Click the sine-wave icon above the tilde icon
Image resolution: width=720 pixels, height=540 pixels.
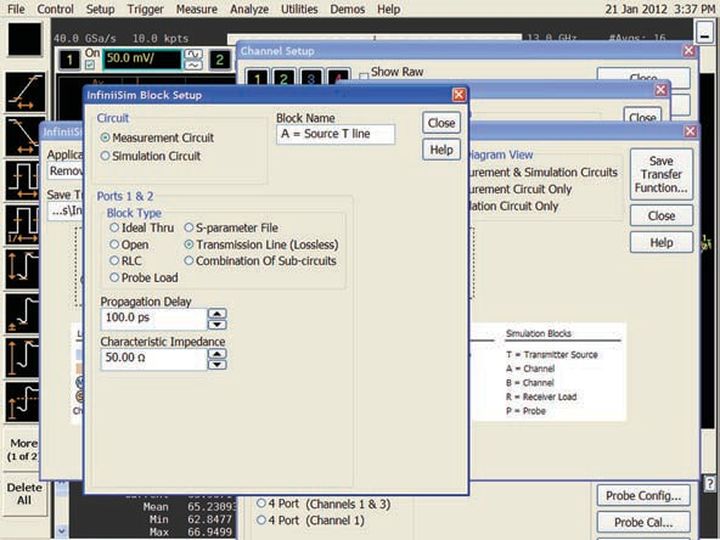tap(194, 54)
